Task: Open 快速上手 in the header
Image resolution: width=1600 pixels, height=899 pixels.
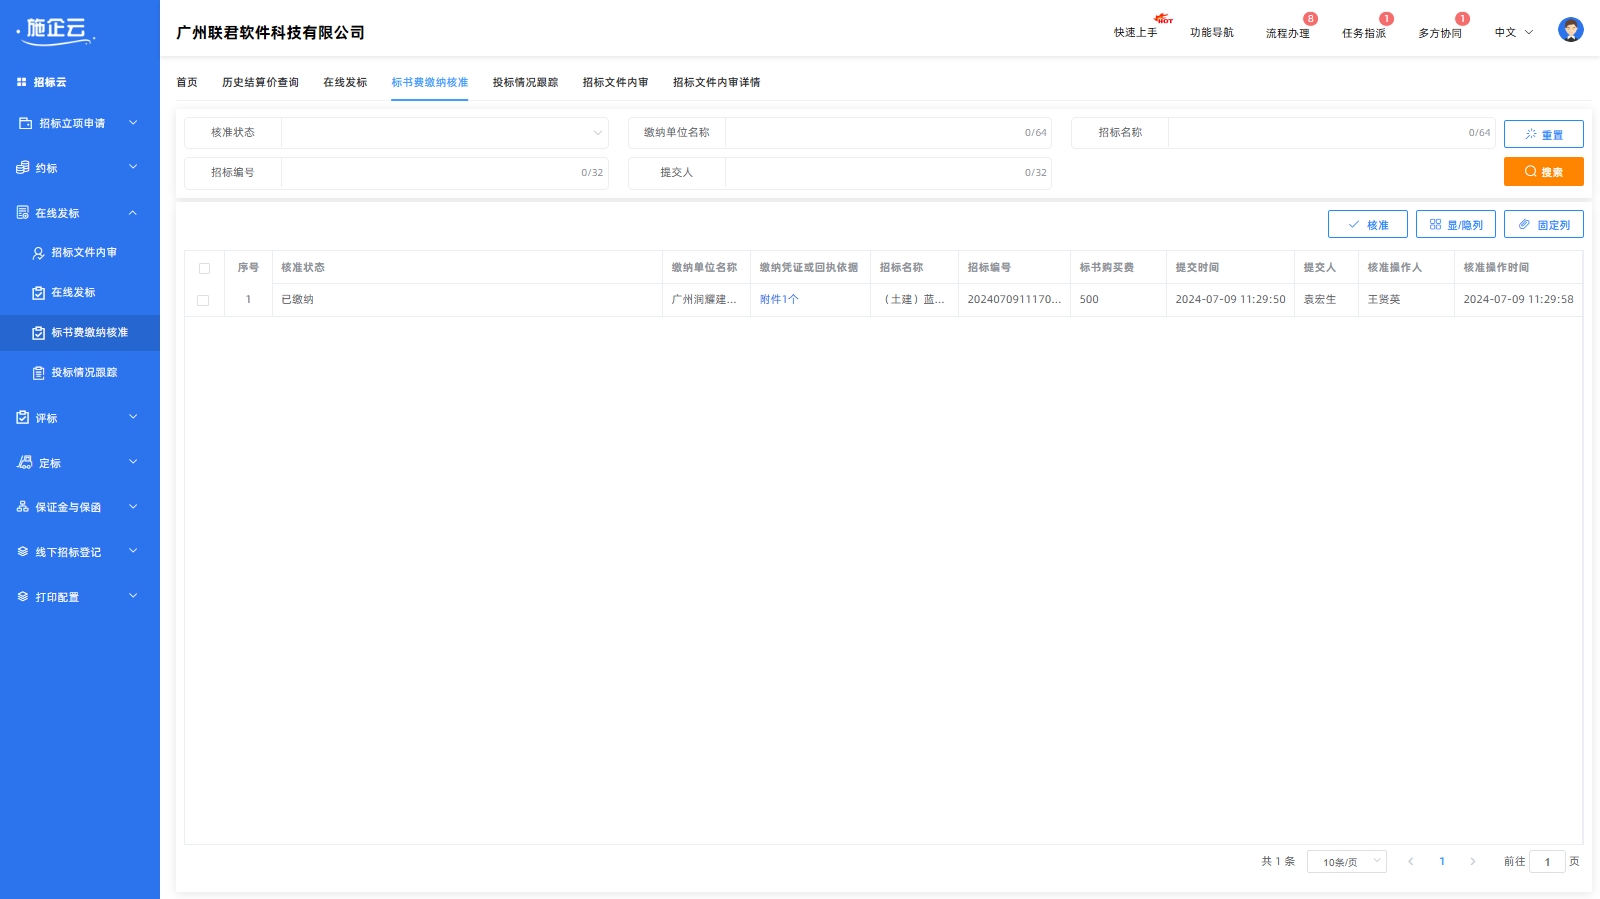Action: 1135,33
